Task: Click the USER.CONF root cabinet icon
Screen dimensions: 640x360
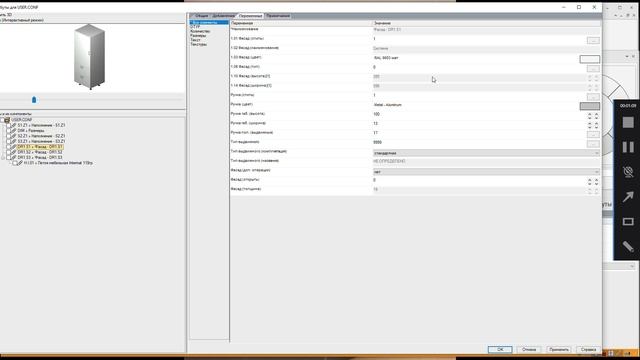Action: 7,120
